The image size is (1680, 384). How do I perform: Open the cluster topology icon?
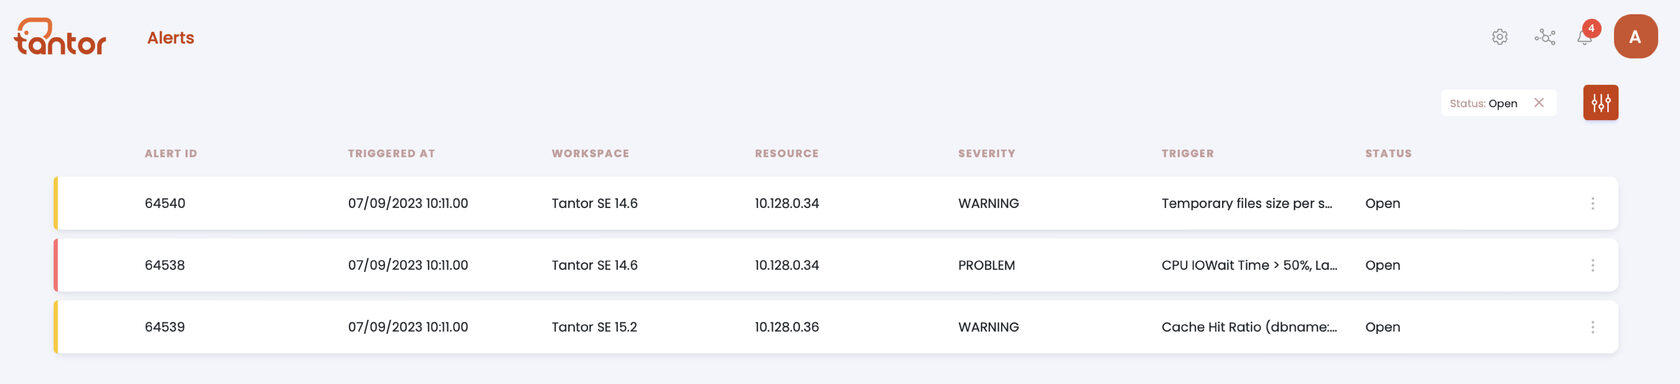[1545, 37]
